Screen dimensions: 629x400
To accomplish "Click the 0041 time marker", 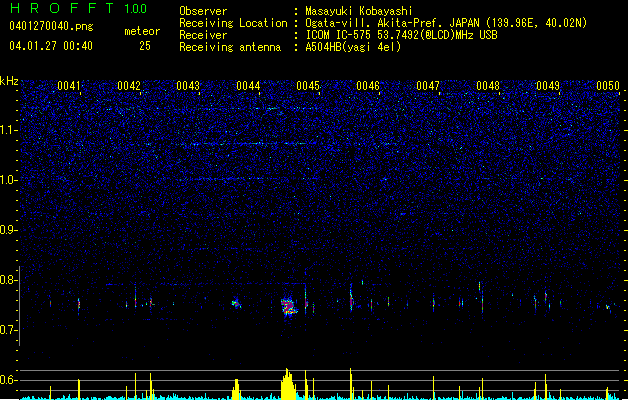I will 69,86.
